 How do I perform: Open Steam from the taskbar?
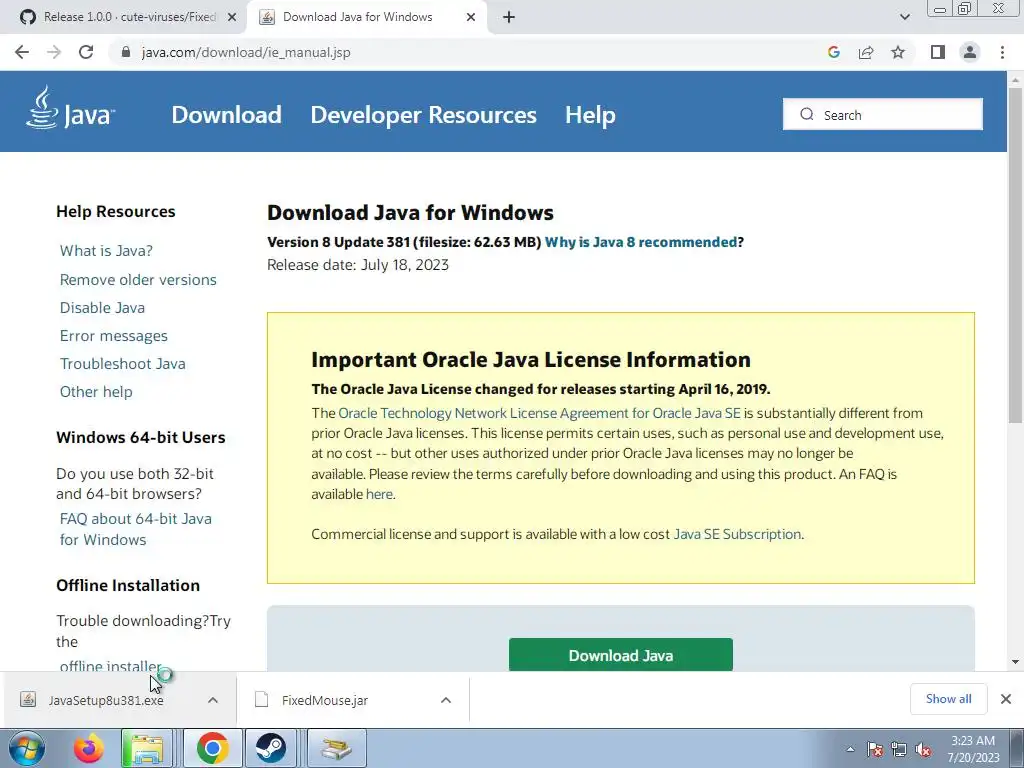[270, 748]
